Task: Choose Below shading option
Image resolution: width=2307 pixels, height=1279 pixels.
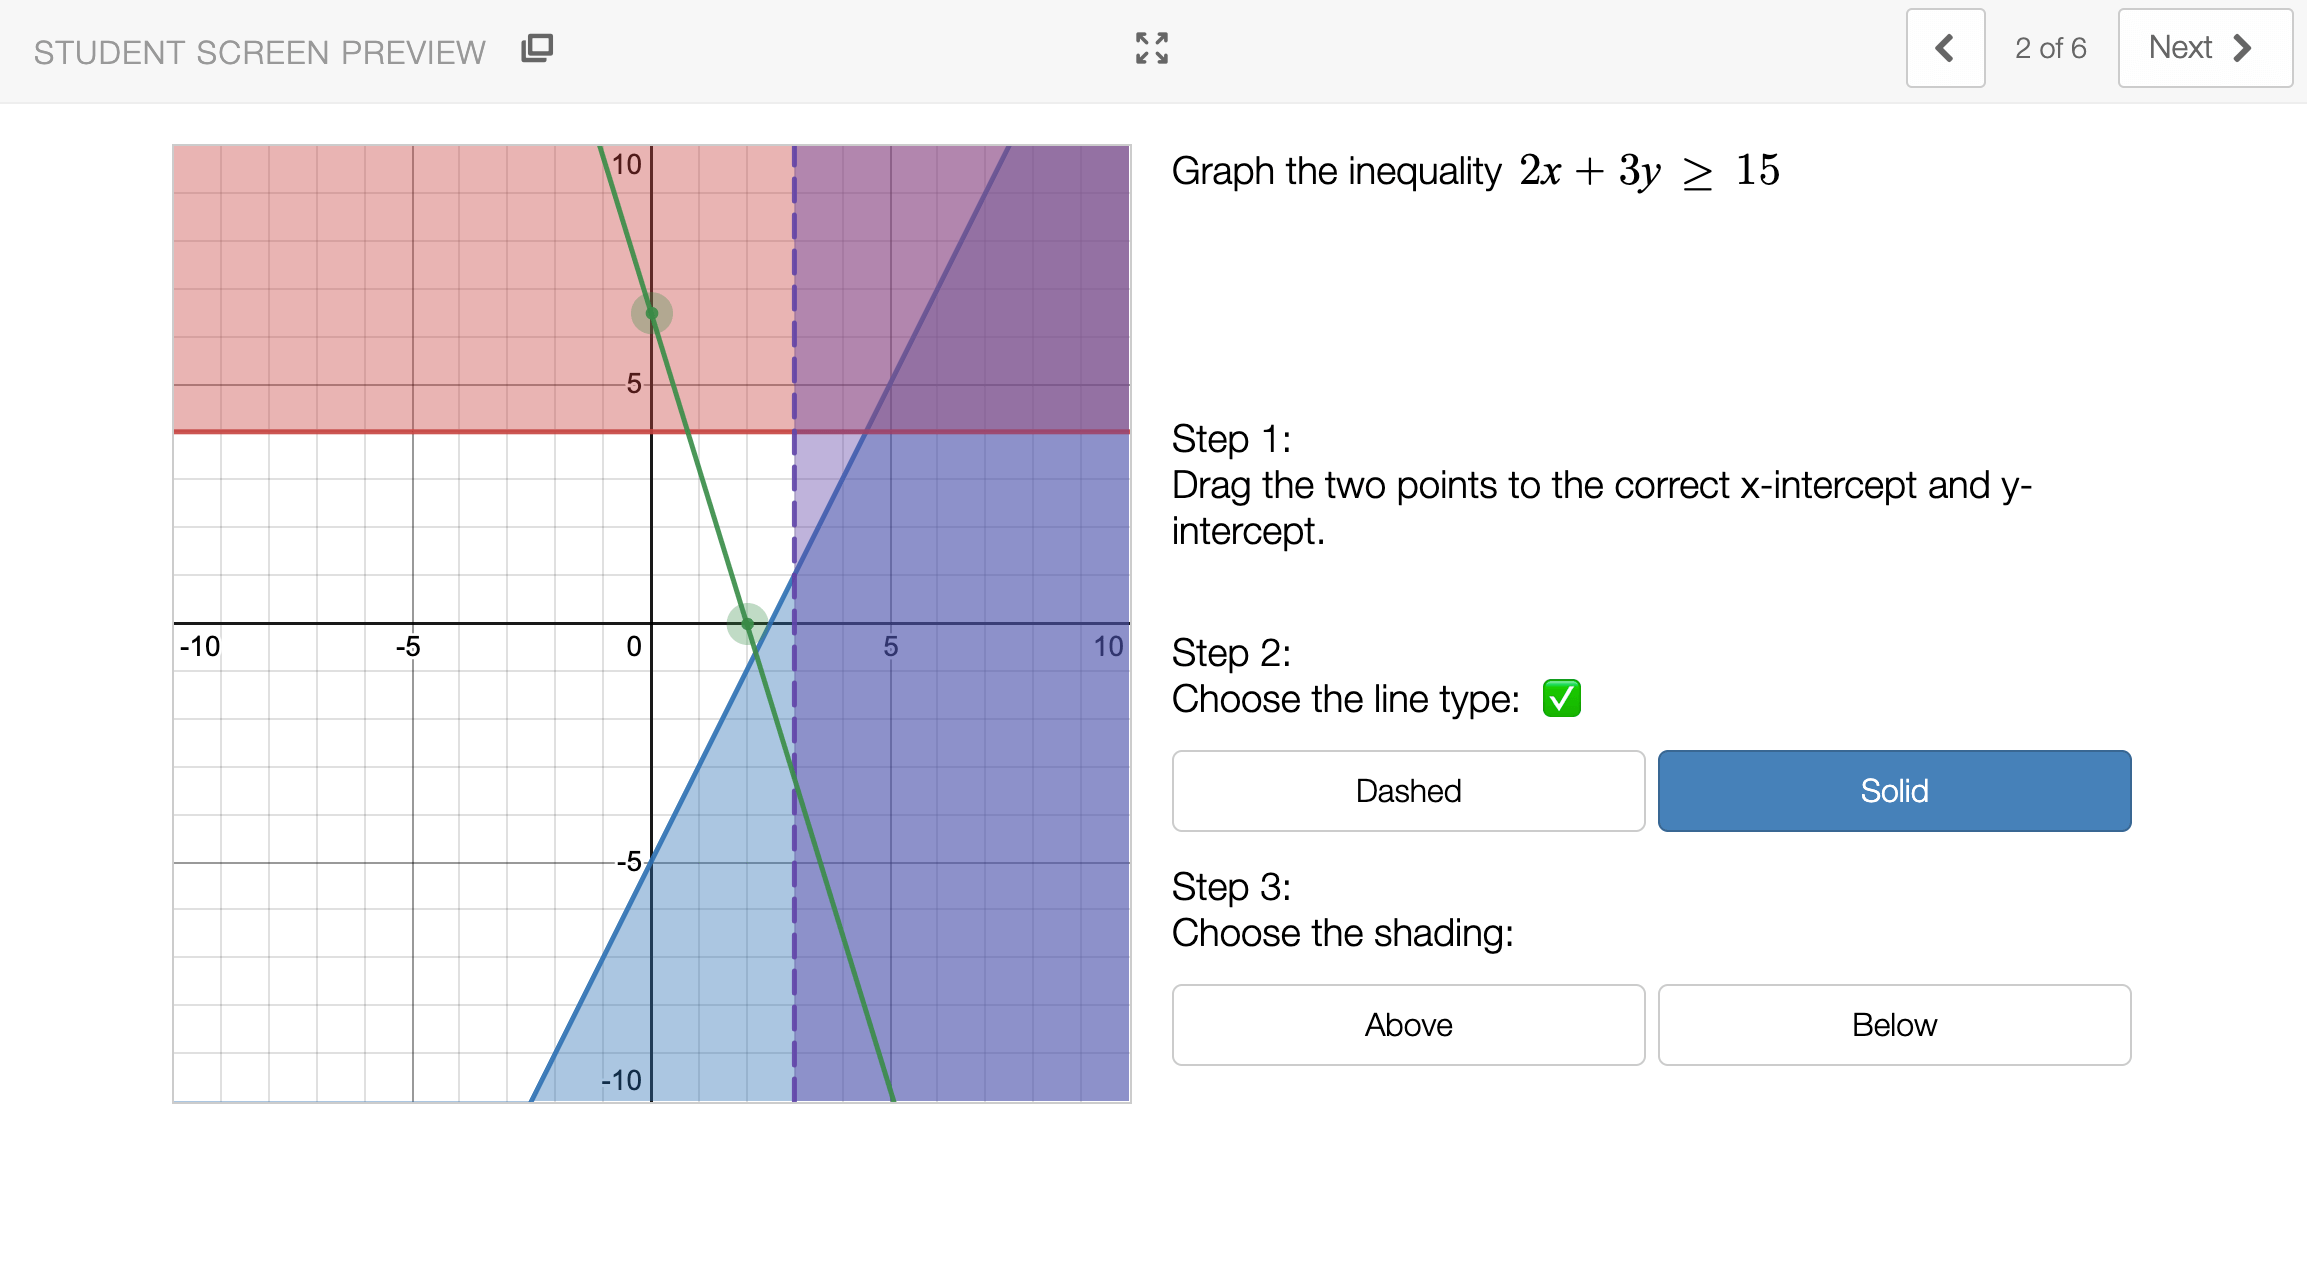Action: [x=1894, y=1025]
